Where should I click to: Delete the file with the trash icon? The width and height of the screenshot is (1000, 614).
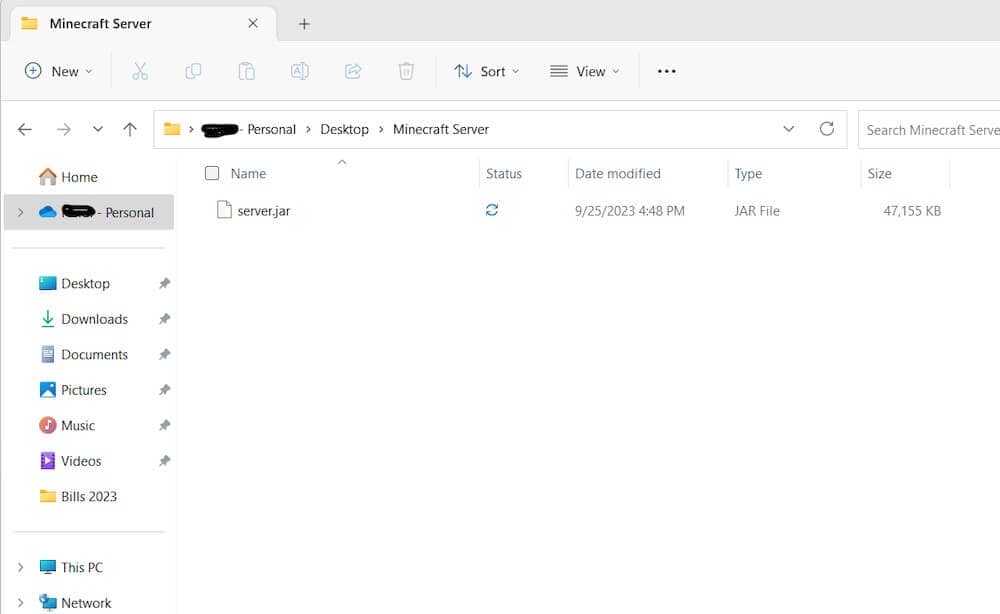(406, 70)
